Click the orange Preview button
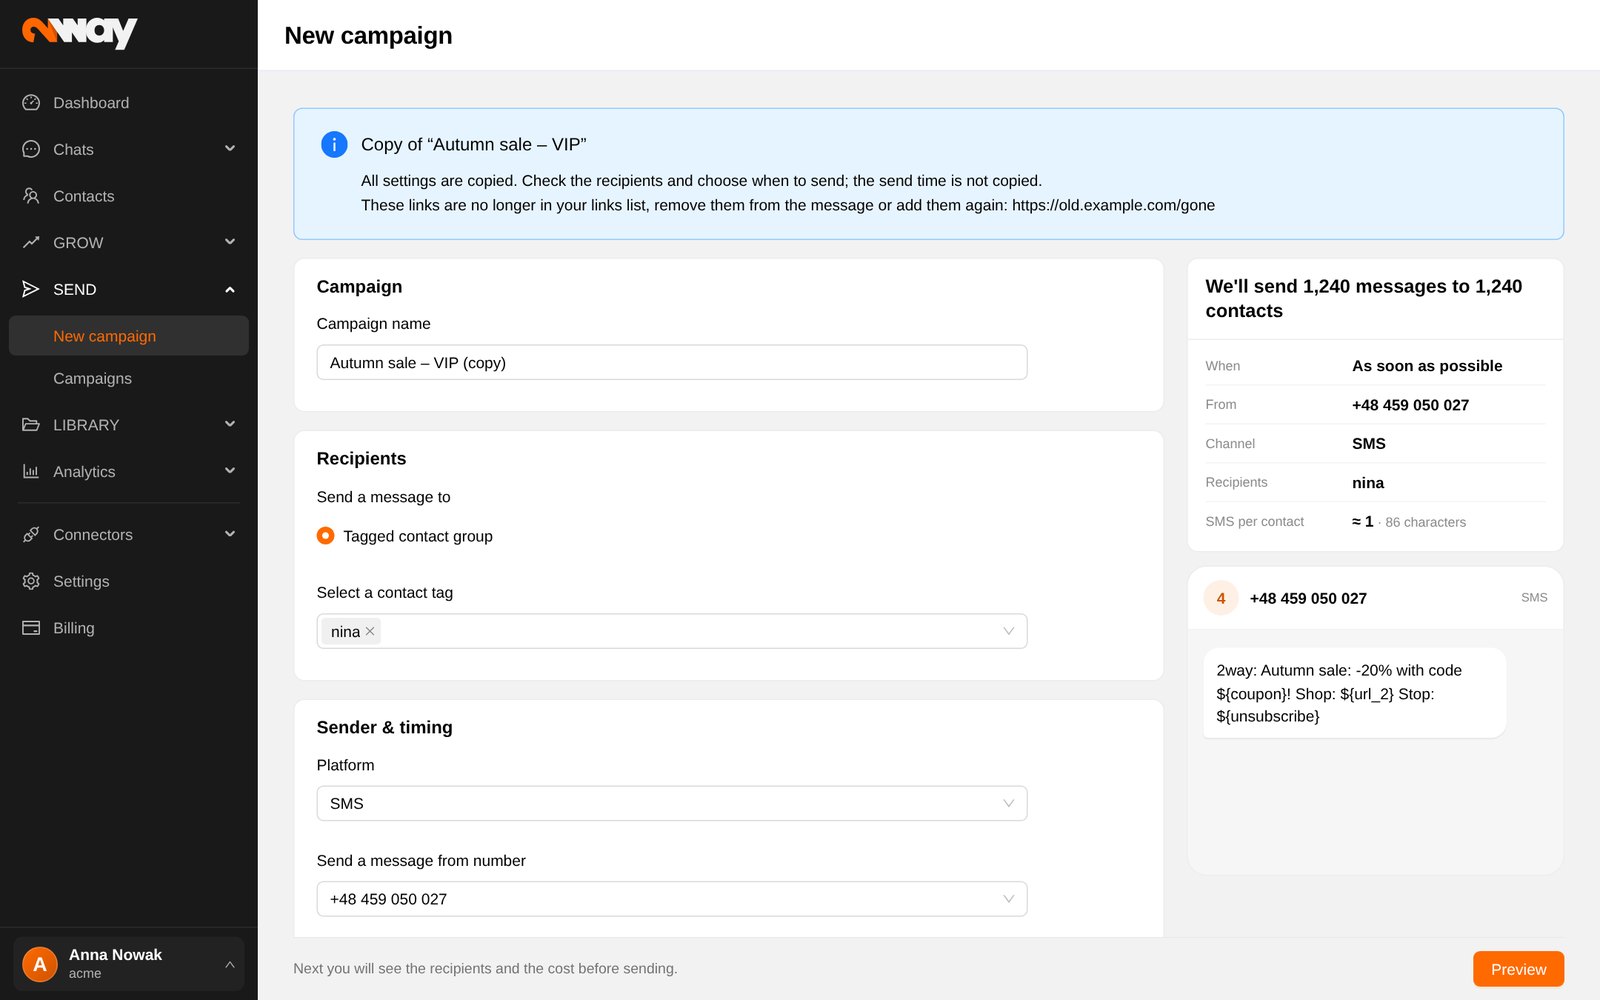Image resolution: width=1600 pixels, height=1000 pixels. pos(1518,969)
